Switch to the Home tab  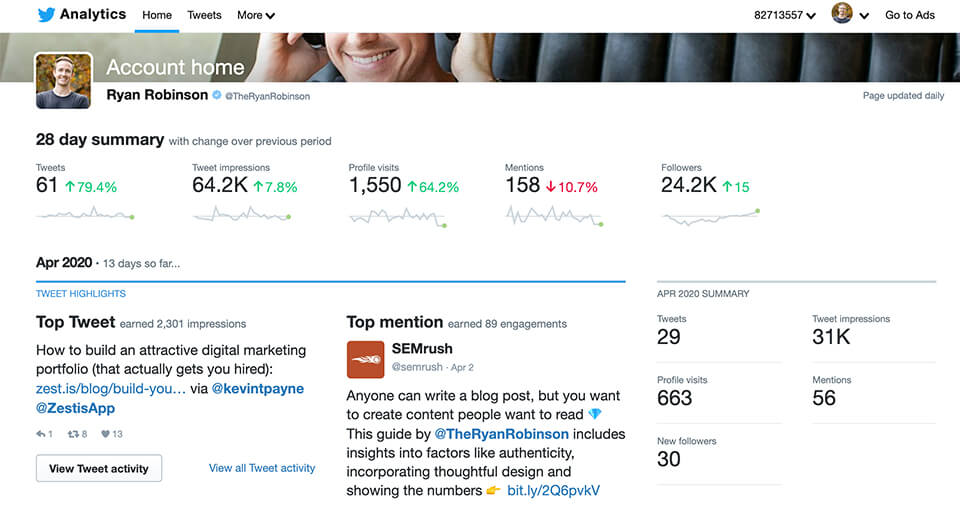click(157, 15)
